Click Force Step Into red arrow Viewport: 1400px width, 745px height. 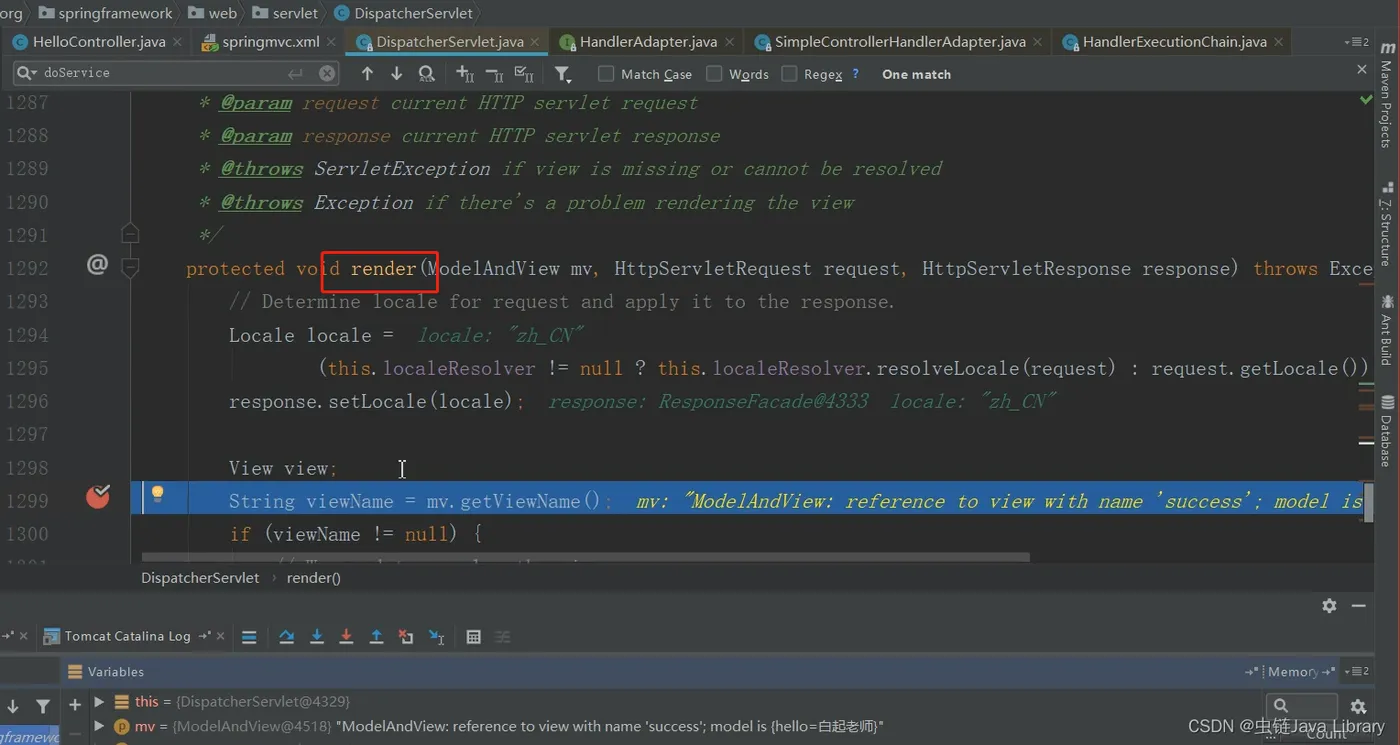[x=346, y=636]
